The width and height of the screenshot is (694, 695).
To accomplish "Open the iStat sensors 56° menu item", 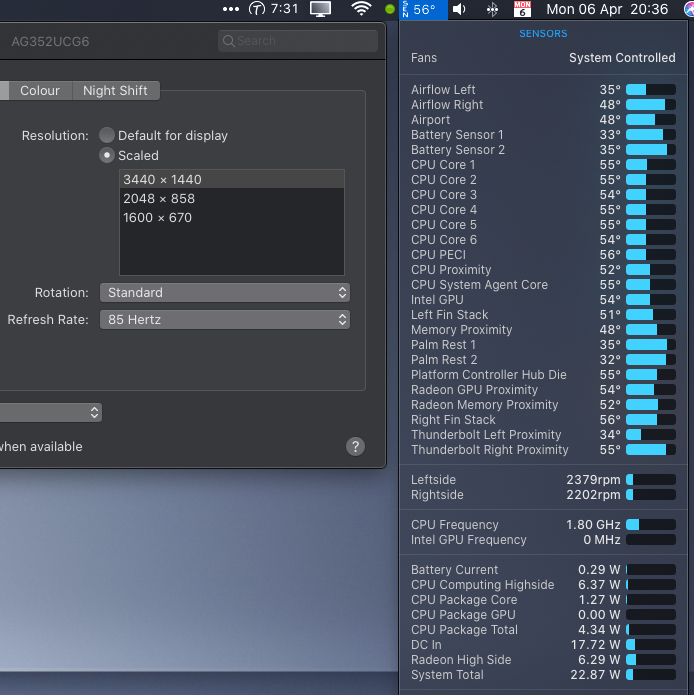I will tap(423, 9).
